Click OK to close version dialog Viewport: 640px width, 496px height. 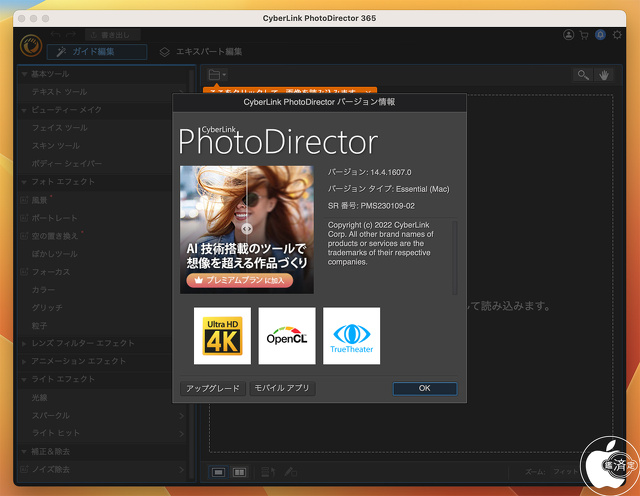pyautogui.click(x=424, y=388)
